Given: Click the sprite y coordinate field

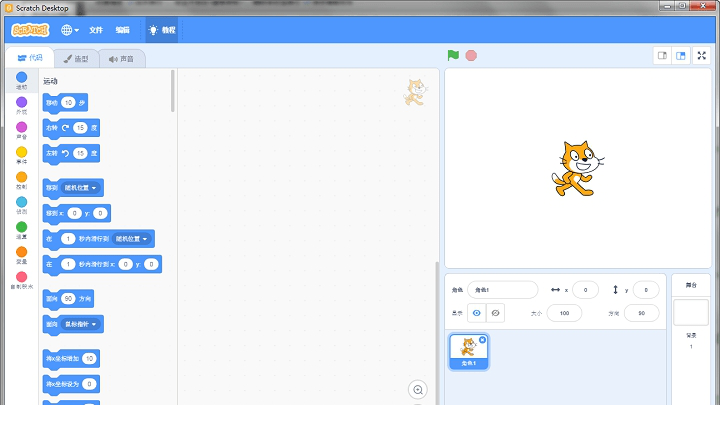Looking at the screenshot, I should coord(646,290).
